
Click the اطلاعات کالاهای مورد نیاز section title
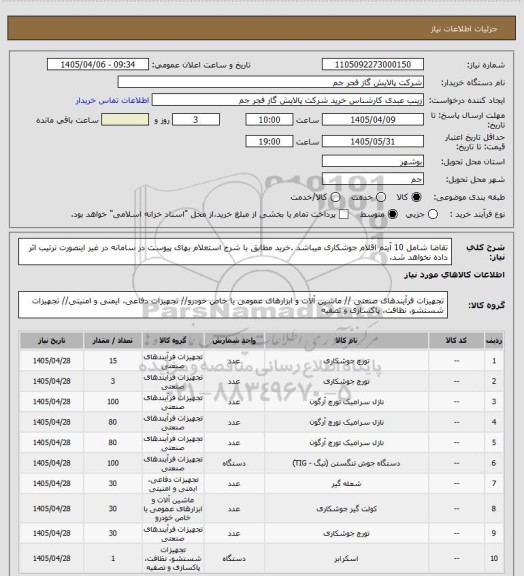(x=454, y=275)
